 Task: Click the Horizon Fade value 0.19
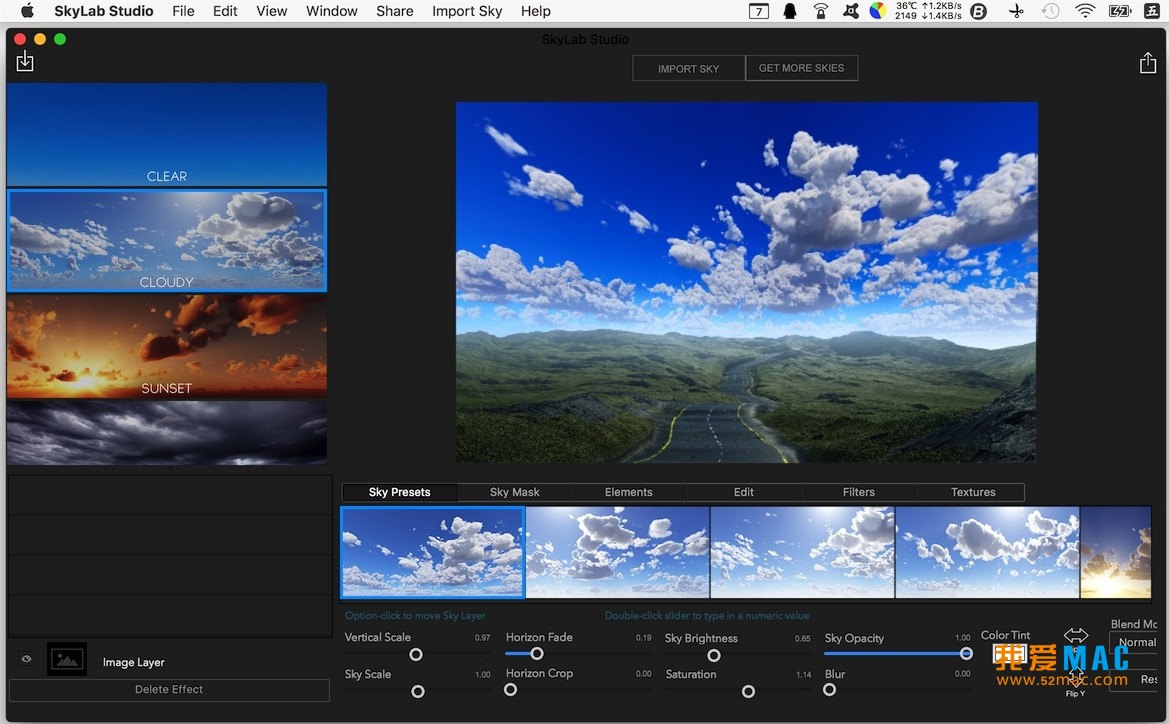pos(643,638)
